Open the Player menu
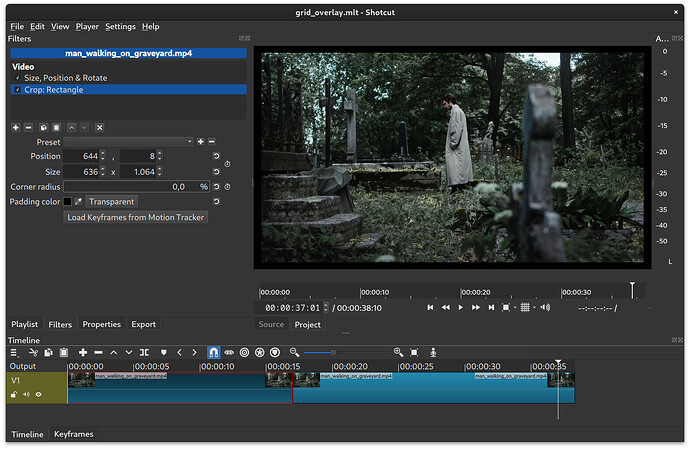The image size is (690, 449). (87, 26)
